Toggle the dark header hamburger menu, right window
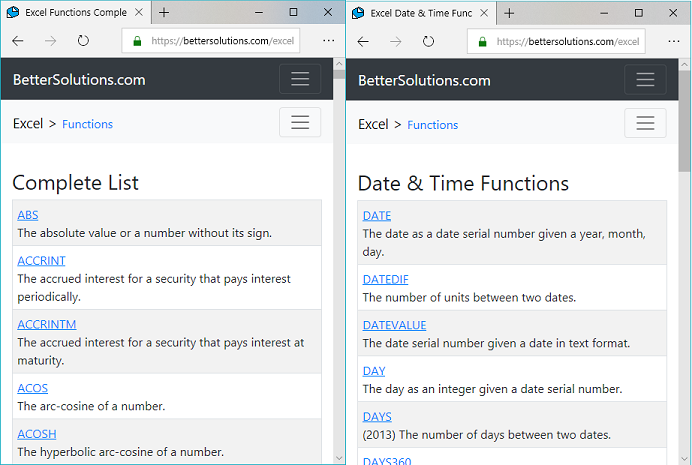Screen dimensions: 692x465 [x=645, y=80]
